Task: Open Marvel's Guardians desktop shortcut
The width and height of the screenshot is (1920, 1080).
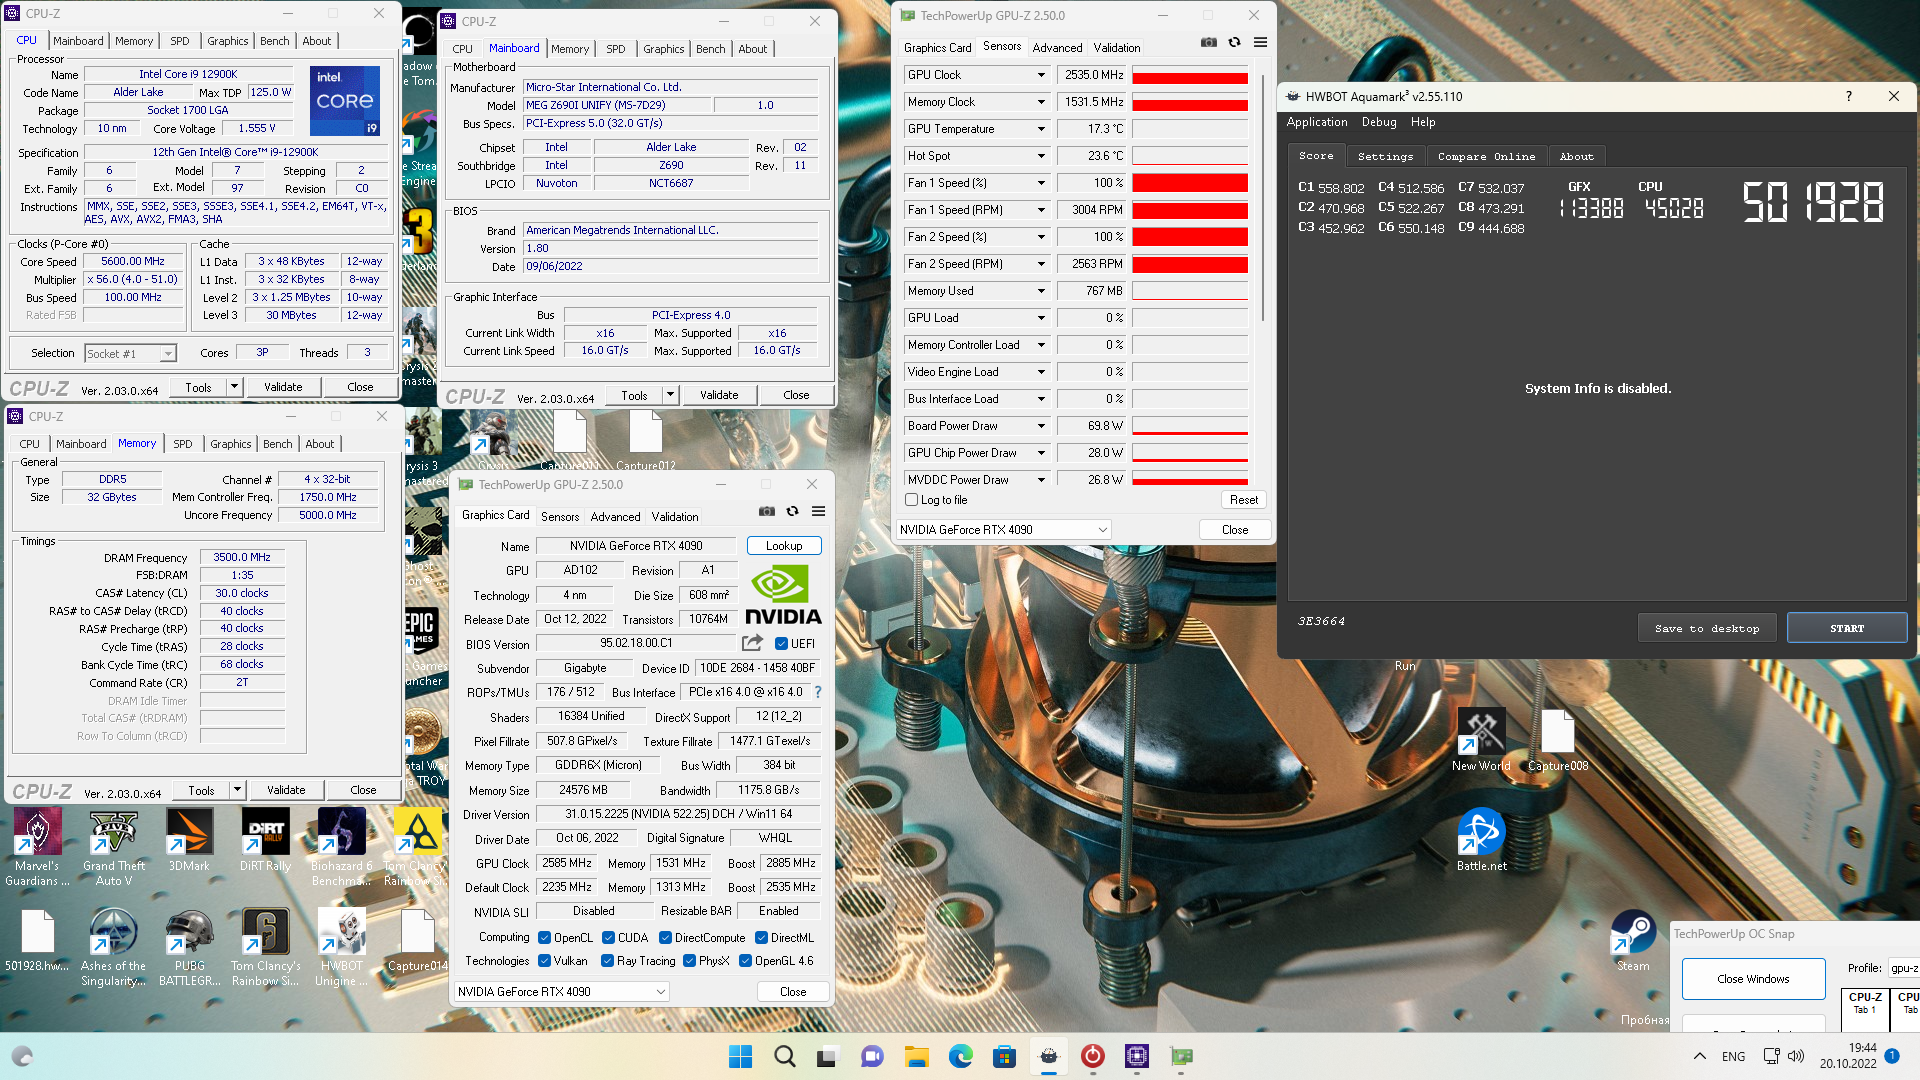Action: pyautogui.click(x=37, y=846)
